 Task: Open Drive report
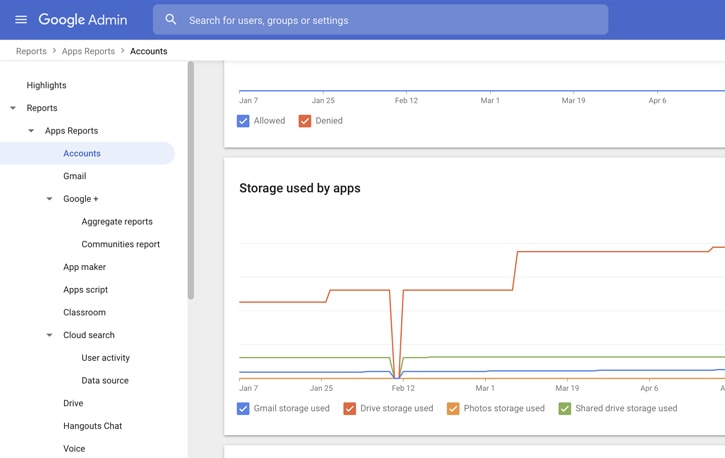coord(73,403)
